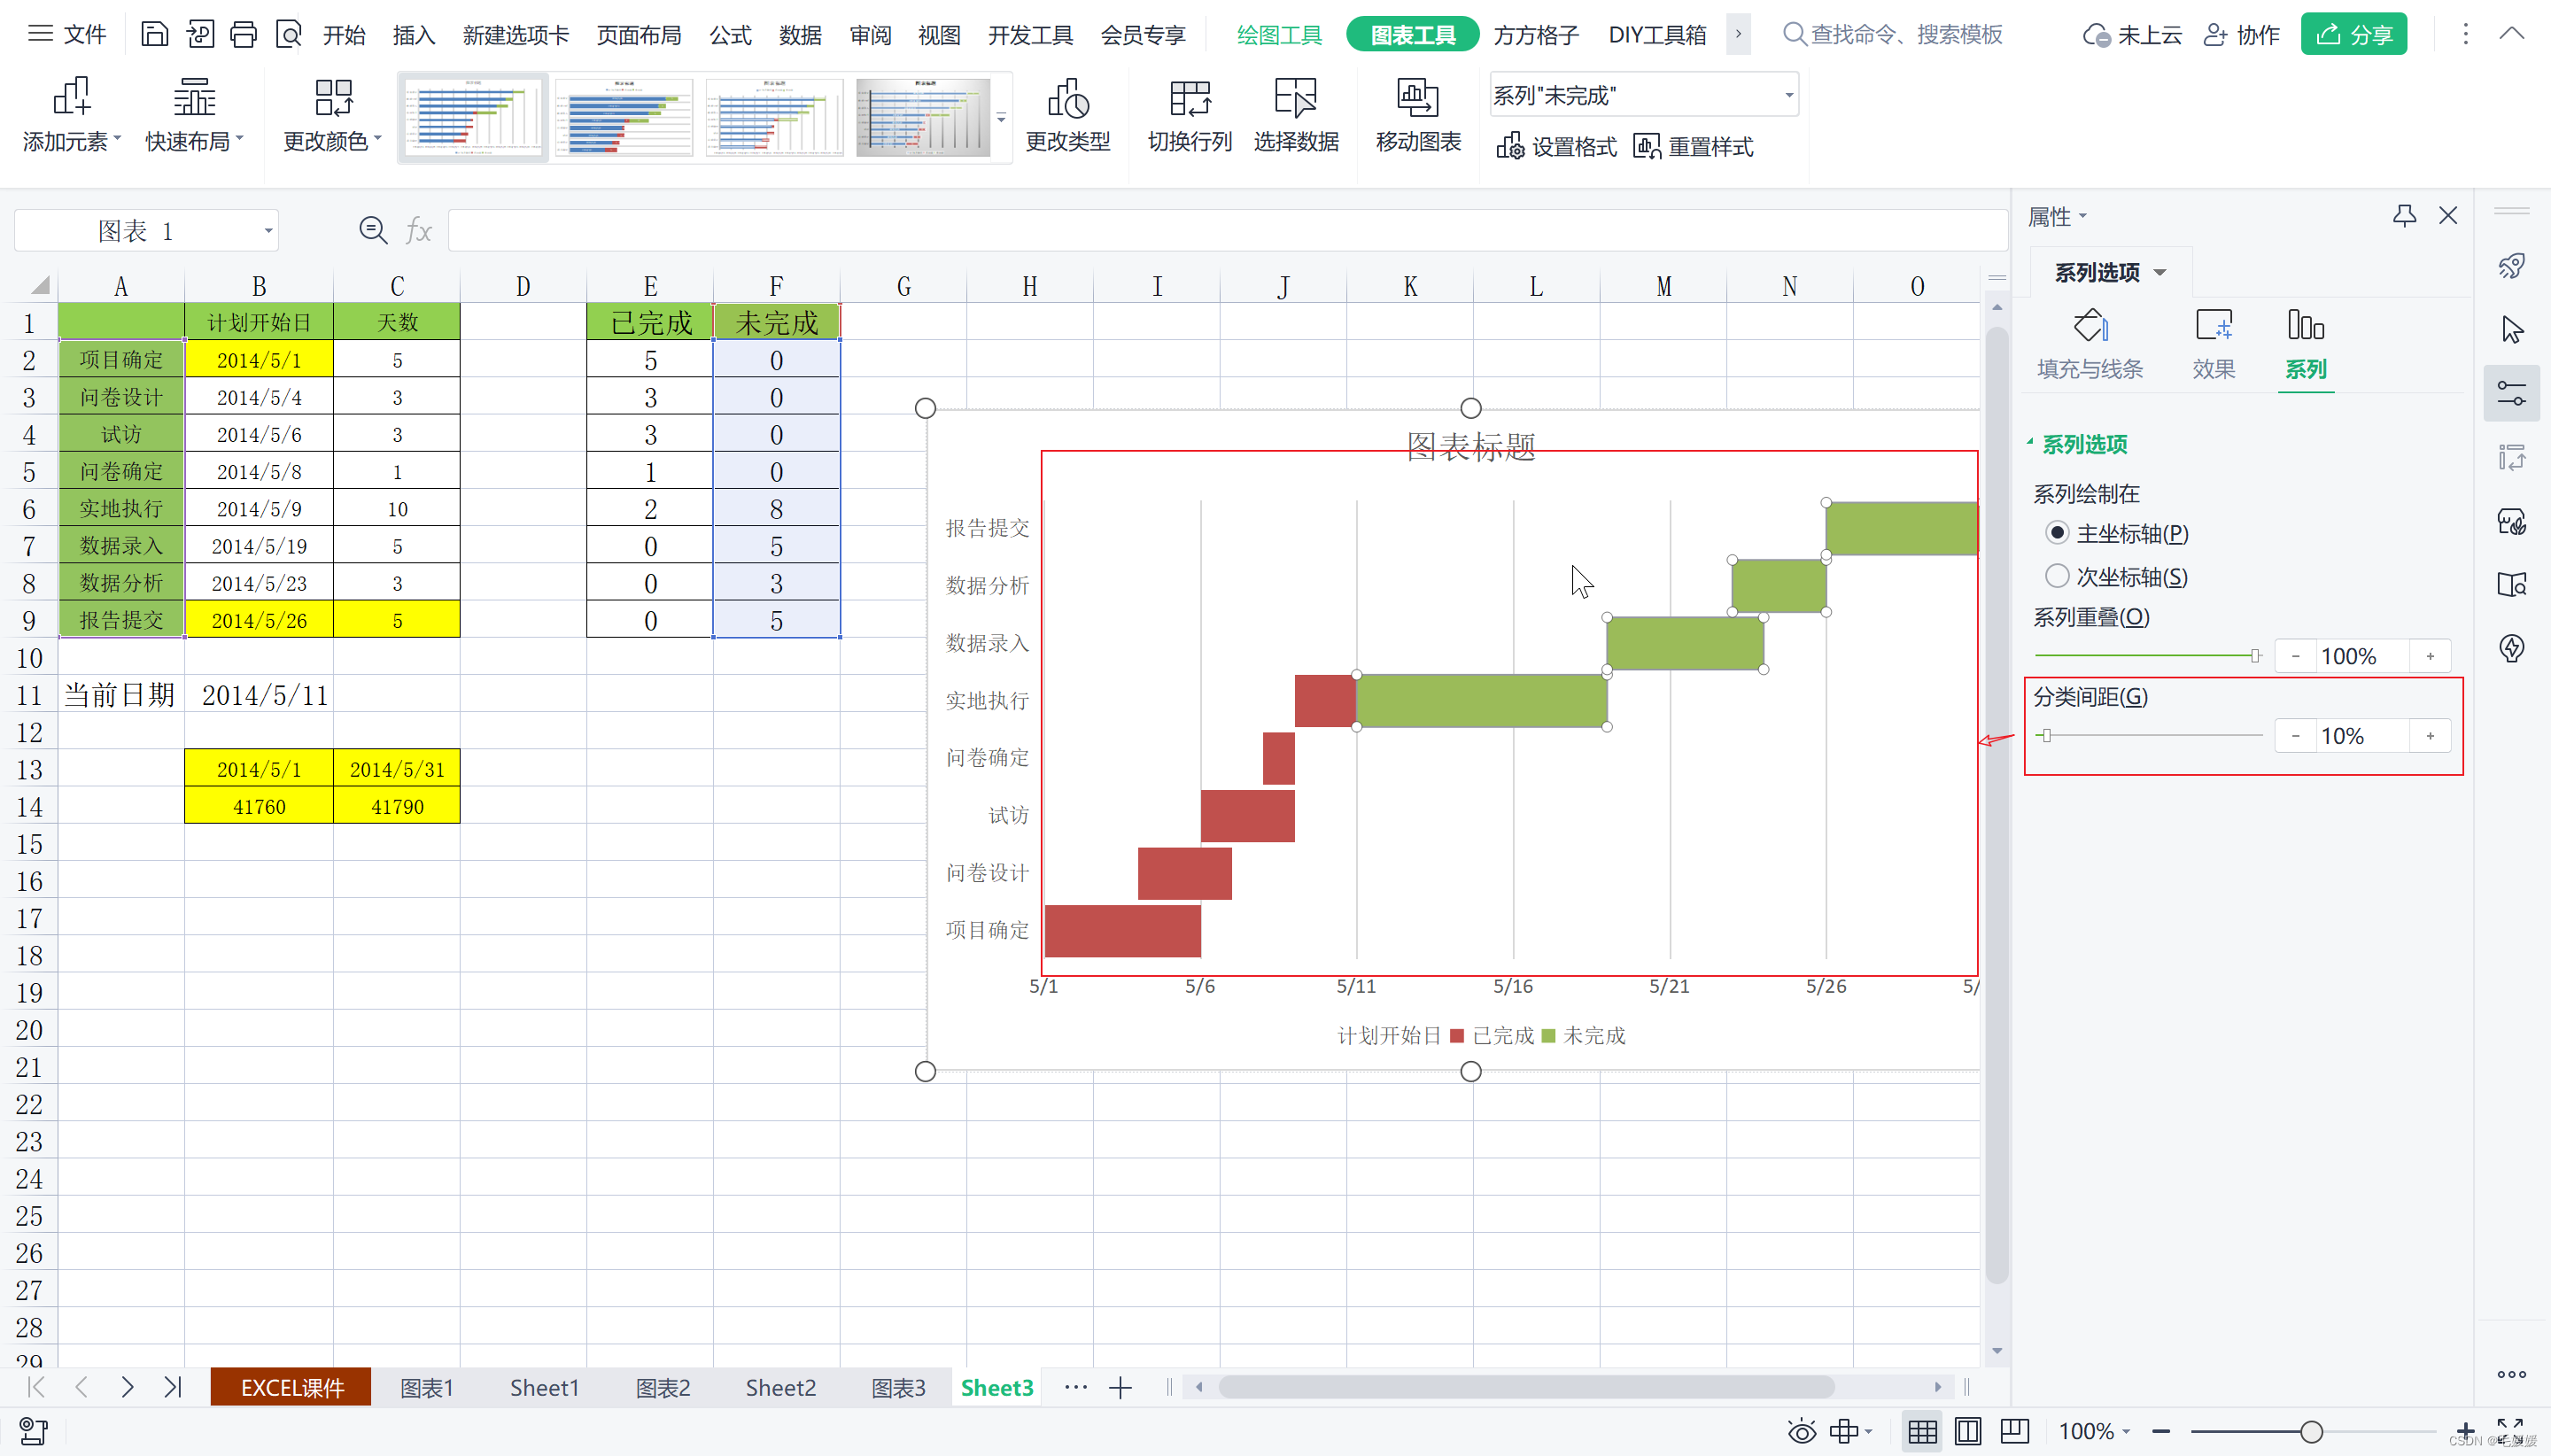This screenshot has height=1456, width=2551.
Task: Open the Page Layout (页面布局) ribbon tab
Action: tap(638, 35)
